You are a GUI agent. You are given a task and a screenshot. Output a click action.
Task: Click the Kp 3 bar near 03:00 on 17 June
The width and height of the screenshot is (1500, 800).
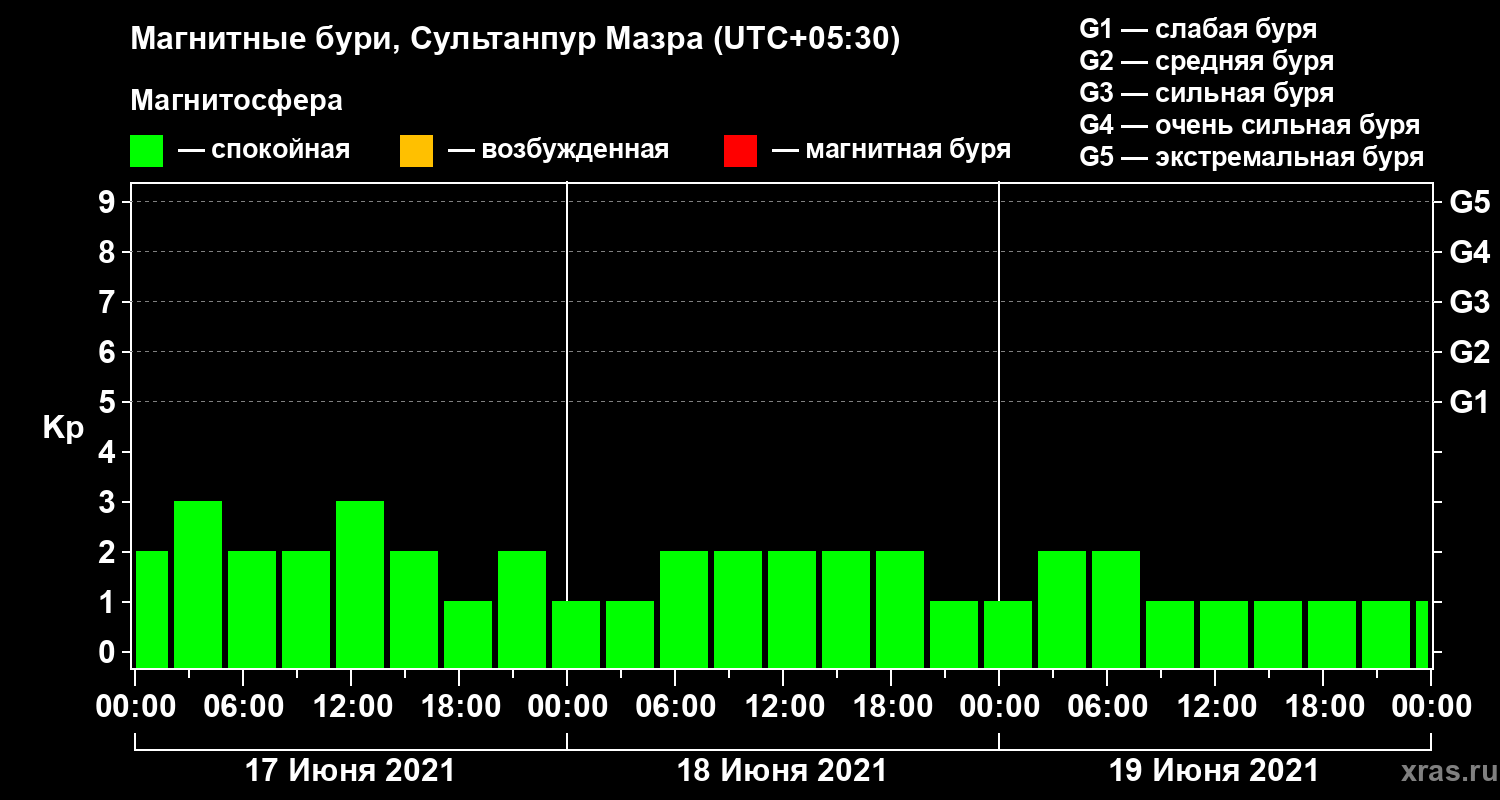(x=198, y=584)
